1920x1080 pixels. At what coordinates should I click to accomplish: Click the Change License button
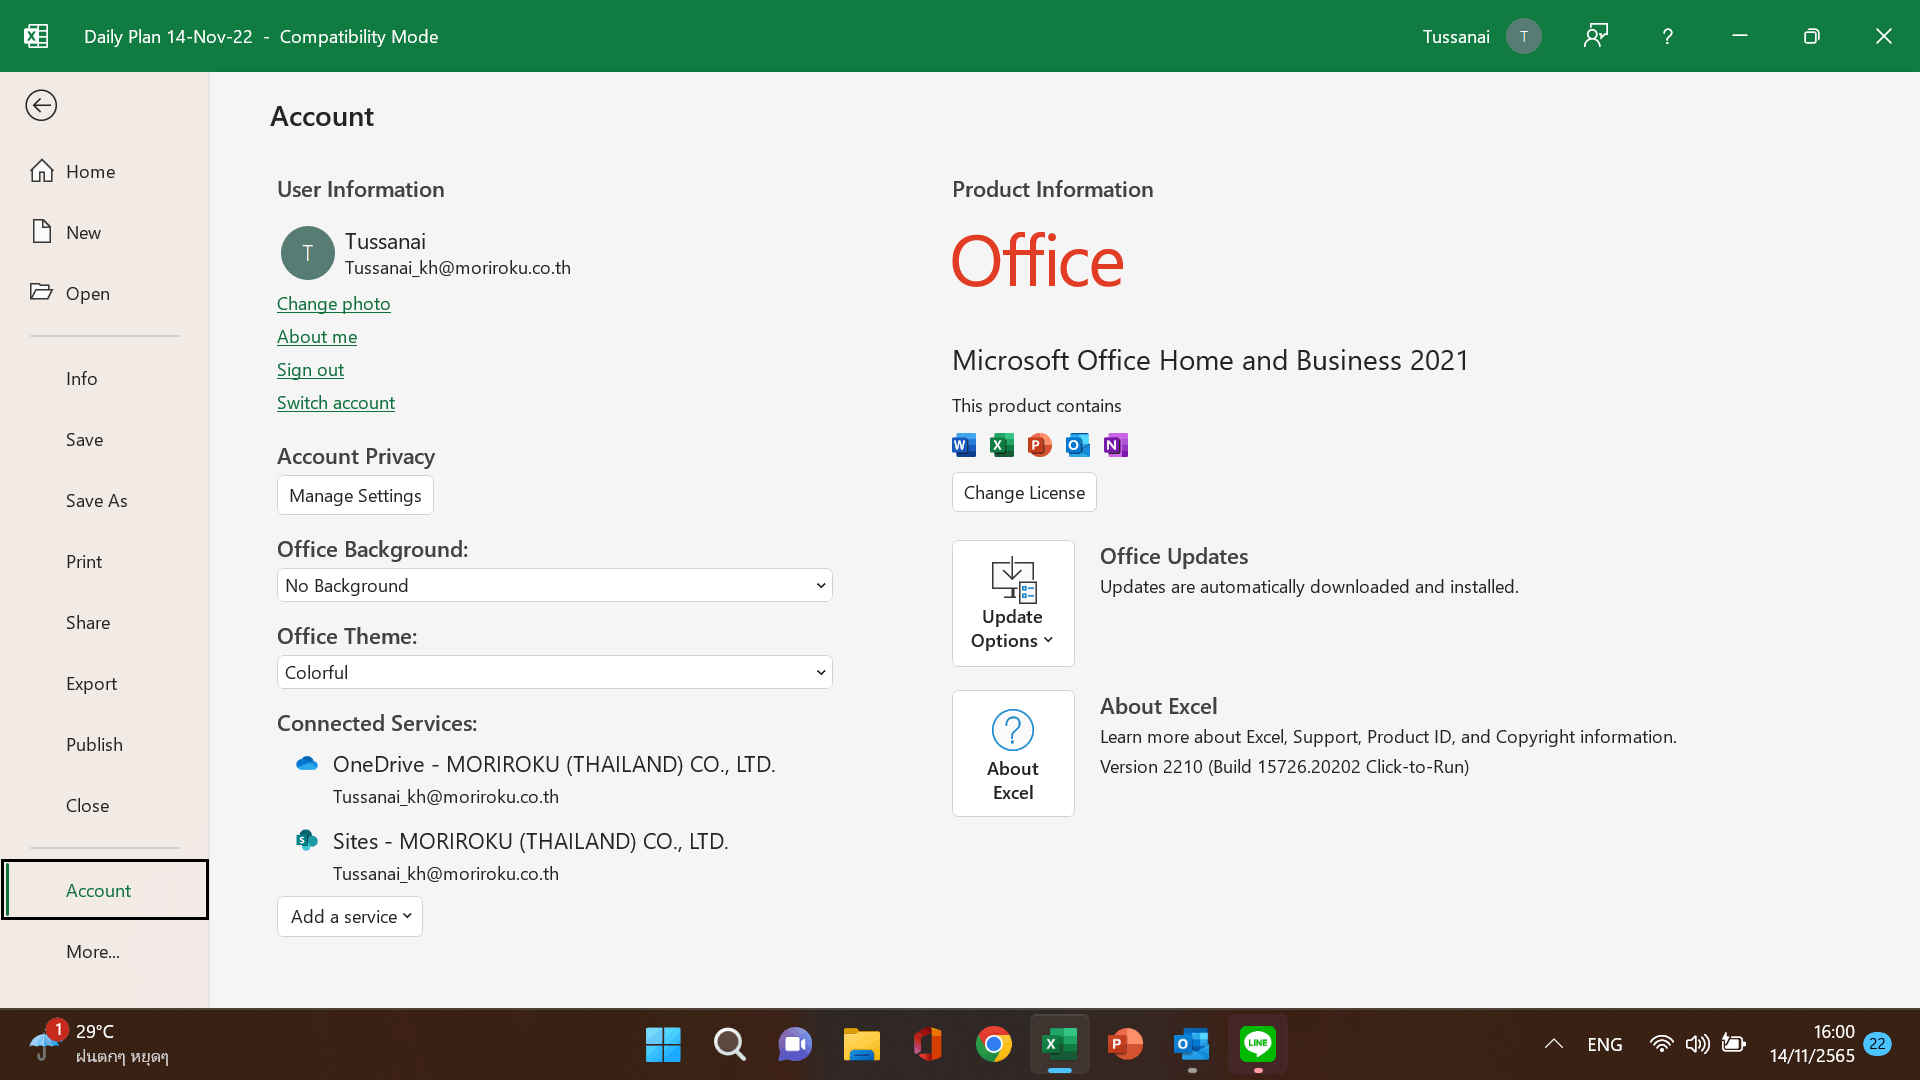[1024, 492]
